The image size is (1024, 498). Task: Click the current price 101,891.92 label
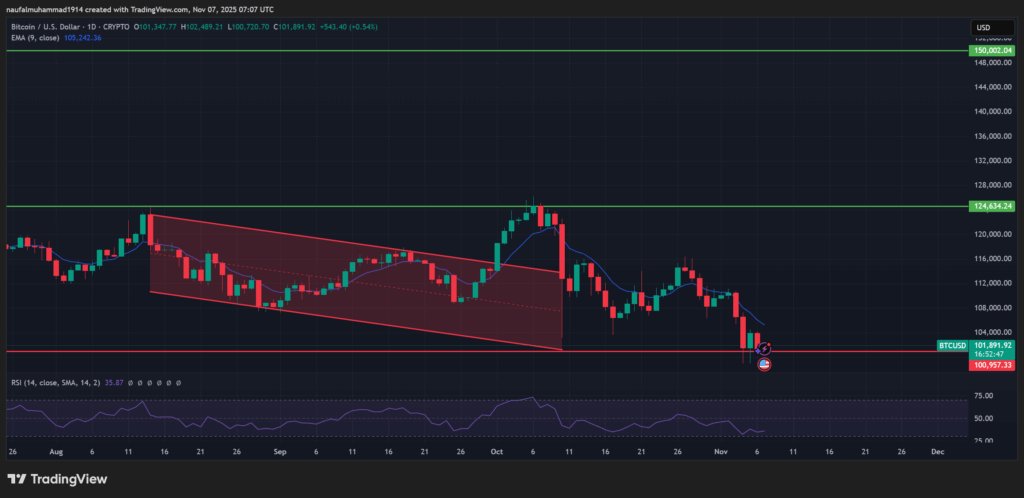pos(993,346)
